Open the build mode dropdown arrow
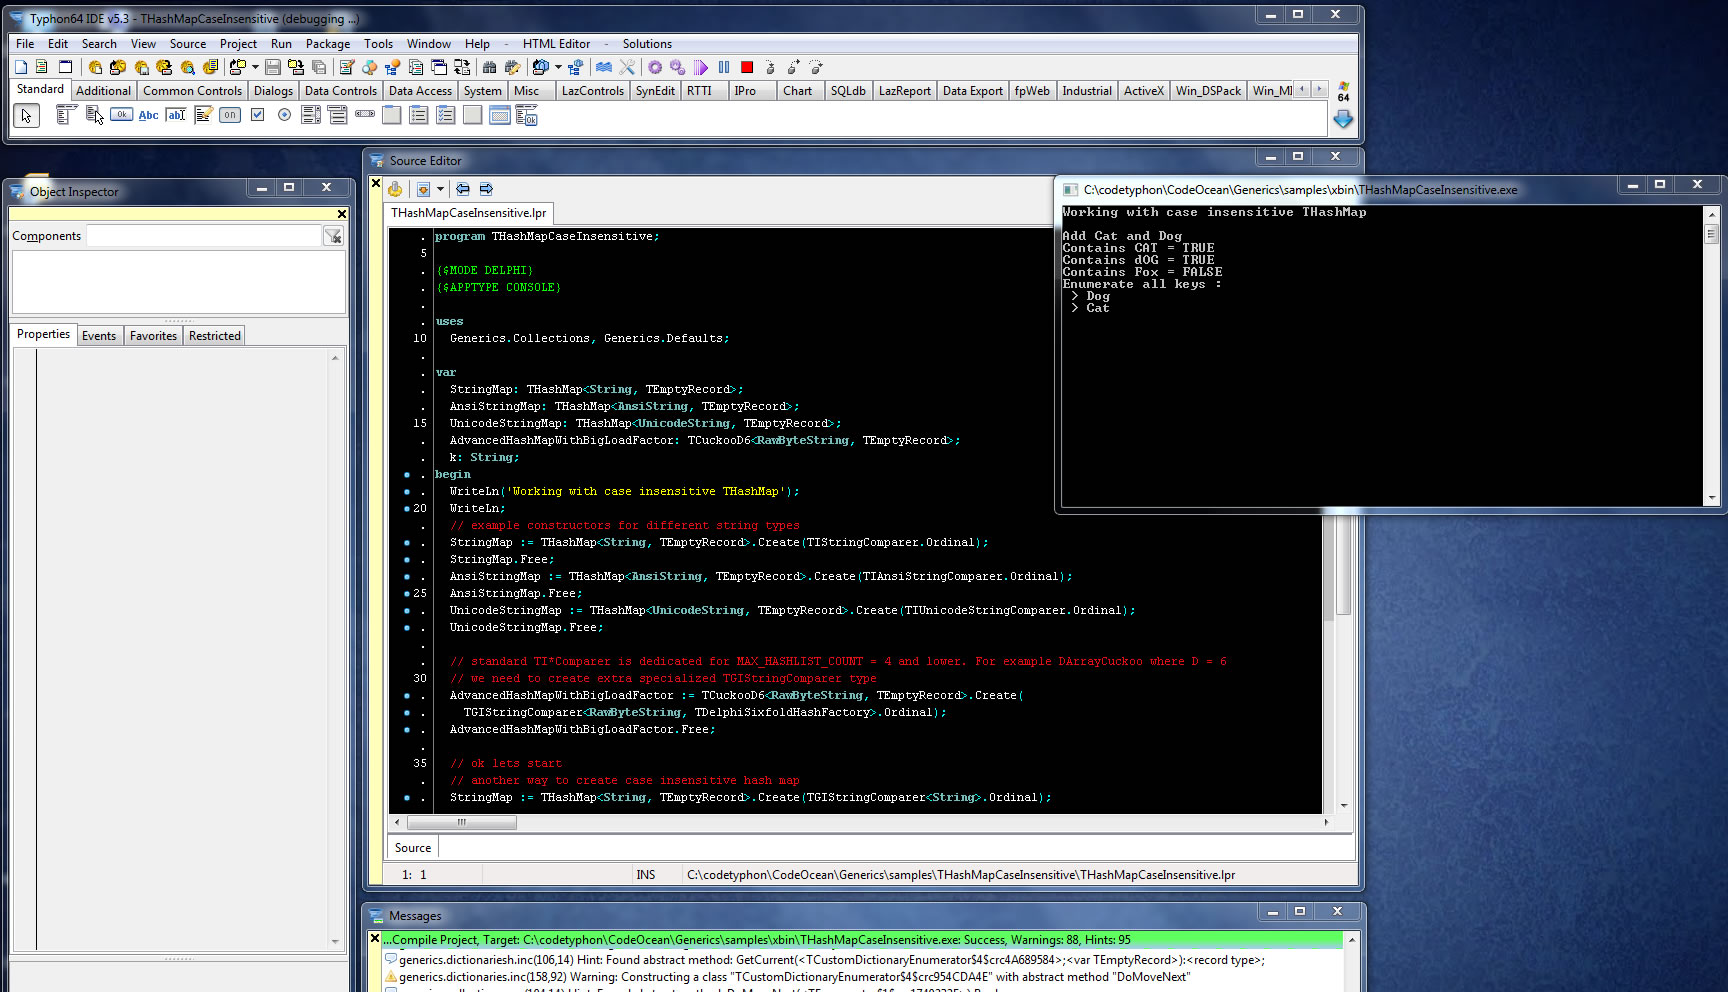This screenshot has height=992, width=1728. (x=558, y=67)
